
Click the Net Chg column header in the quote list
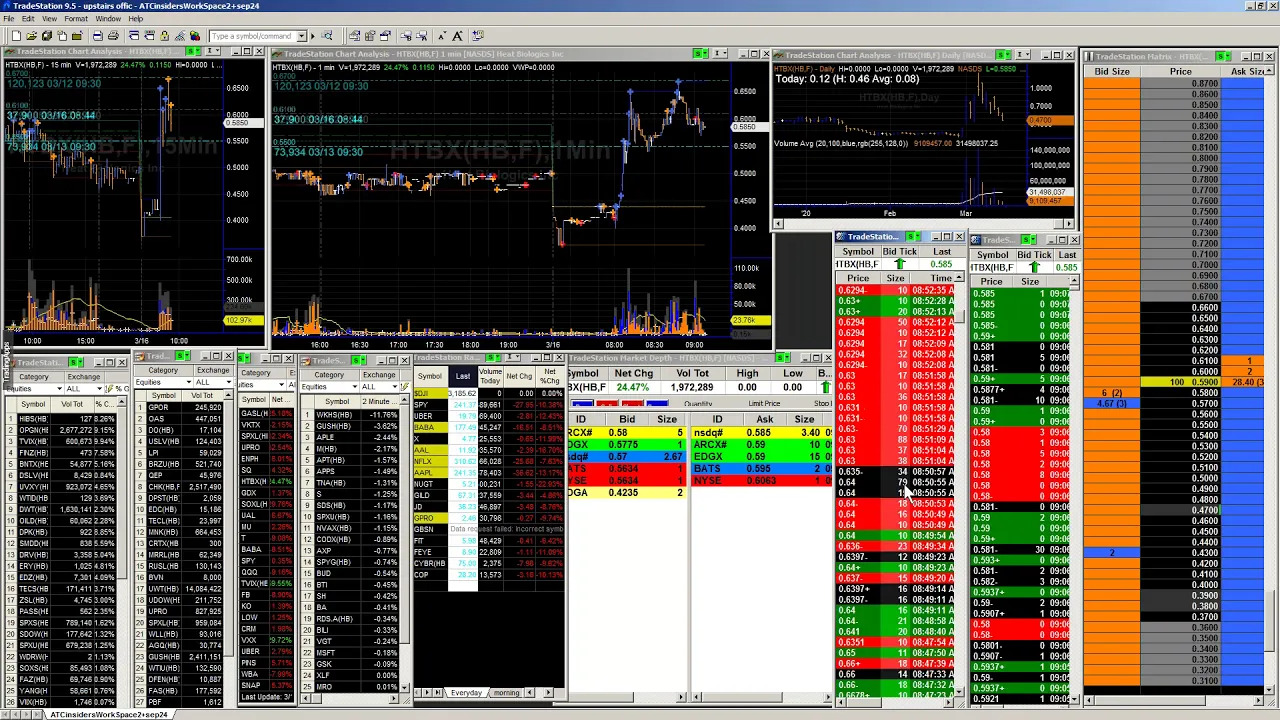click(519, 376)
